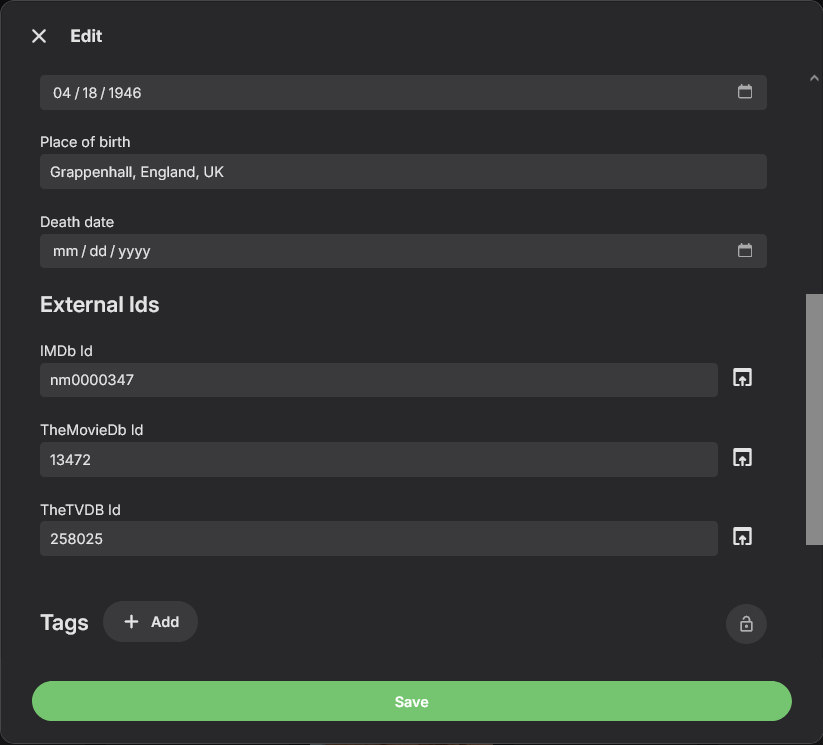Click into the TheTVDB Id field
823x745 pixels.
coord(378,538)
